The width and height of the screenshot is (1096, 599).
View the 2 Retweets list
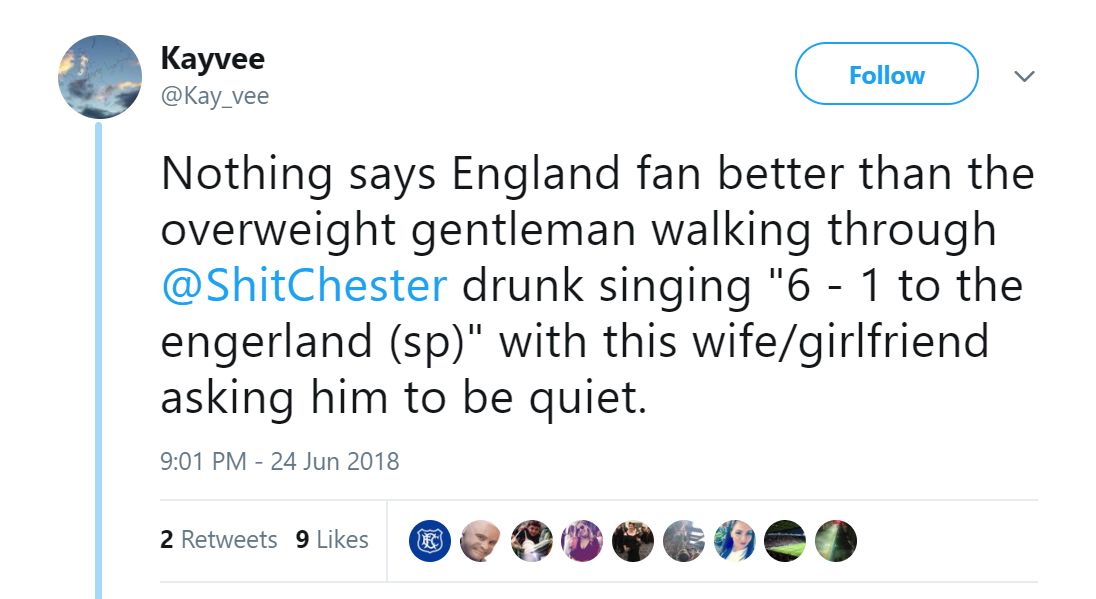(221, 539)
